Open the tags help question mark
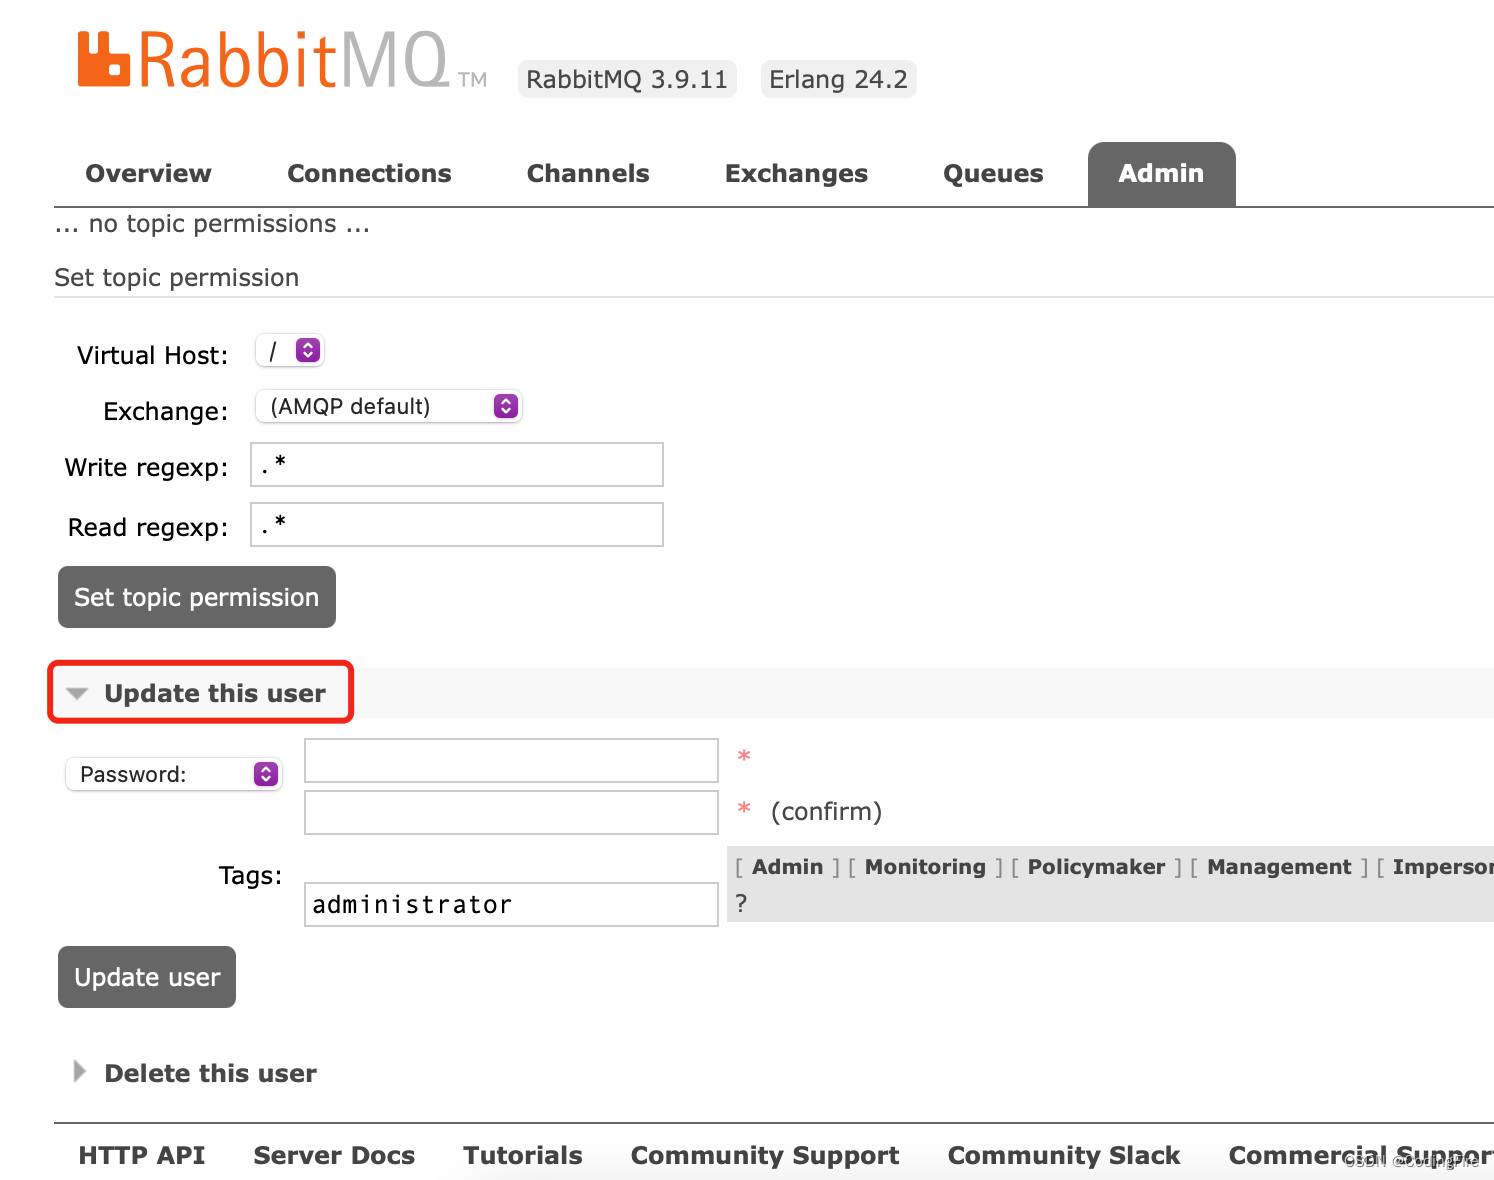The image size is (1494, 1180). tap(741, 903)
